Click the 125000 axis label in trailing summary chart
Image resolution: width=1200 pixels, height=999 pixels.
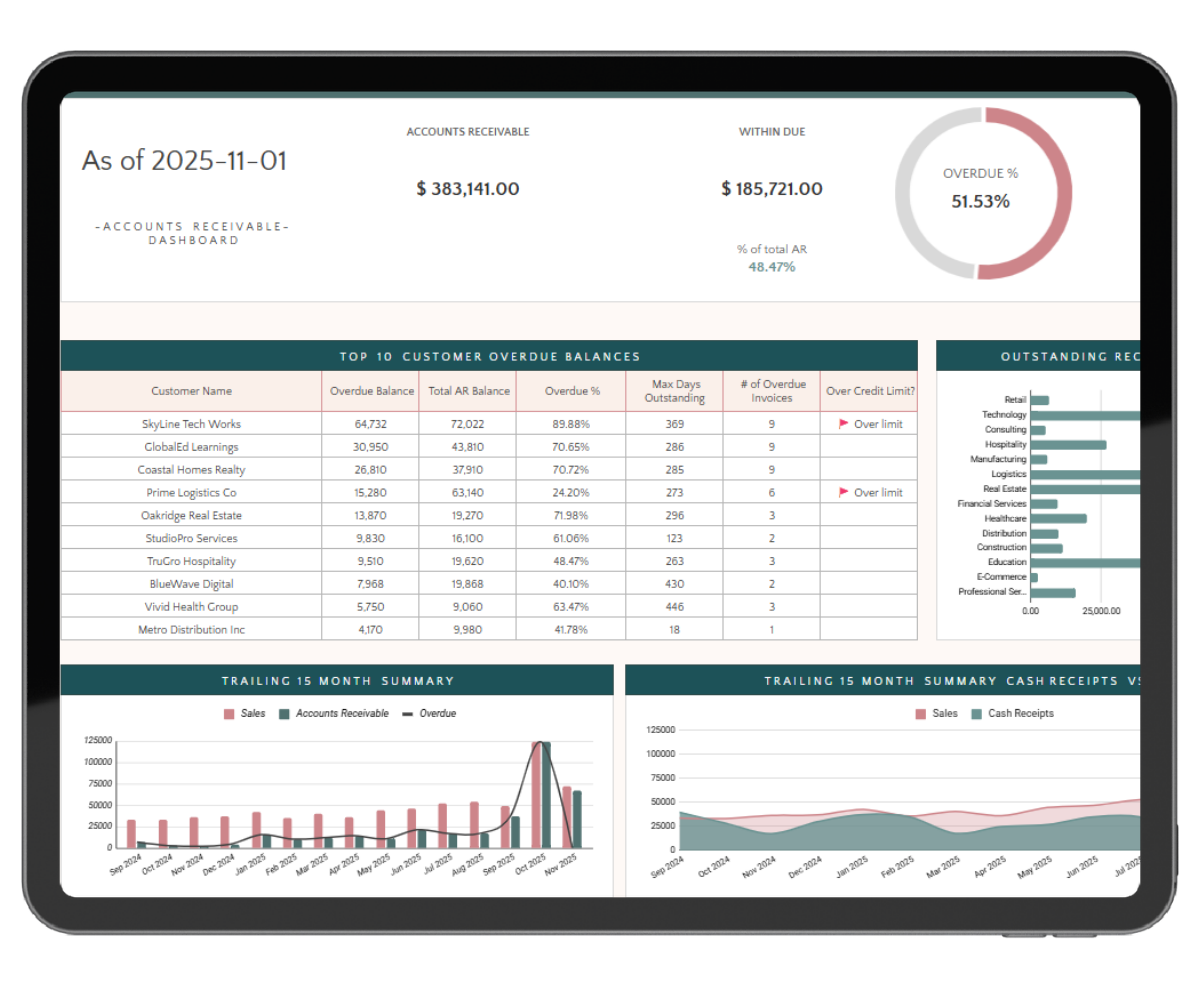98,741
